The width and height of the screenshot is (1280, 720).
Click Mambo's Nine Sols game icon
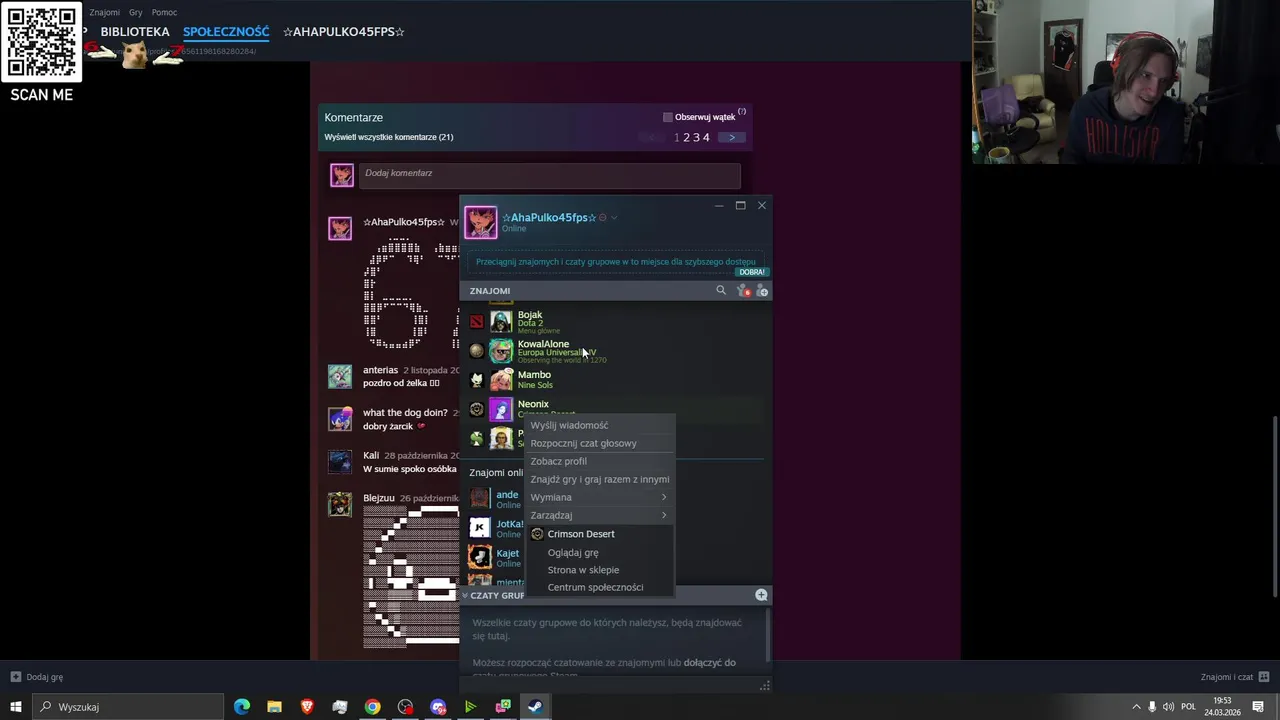(476, 380)
